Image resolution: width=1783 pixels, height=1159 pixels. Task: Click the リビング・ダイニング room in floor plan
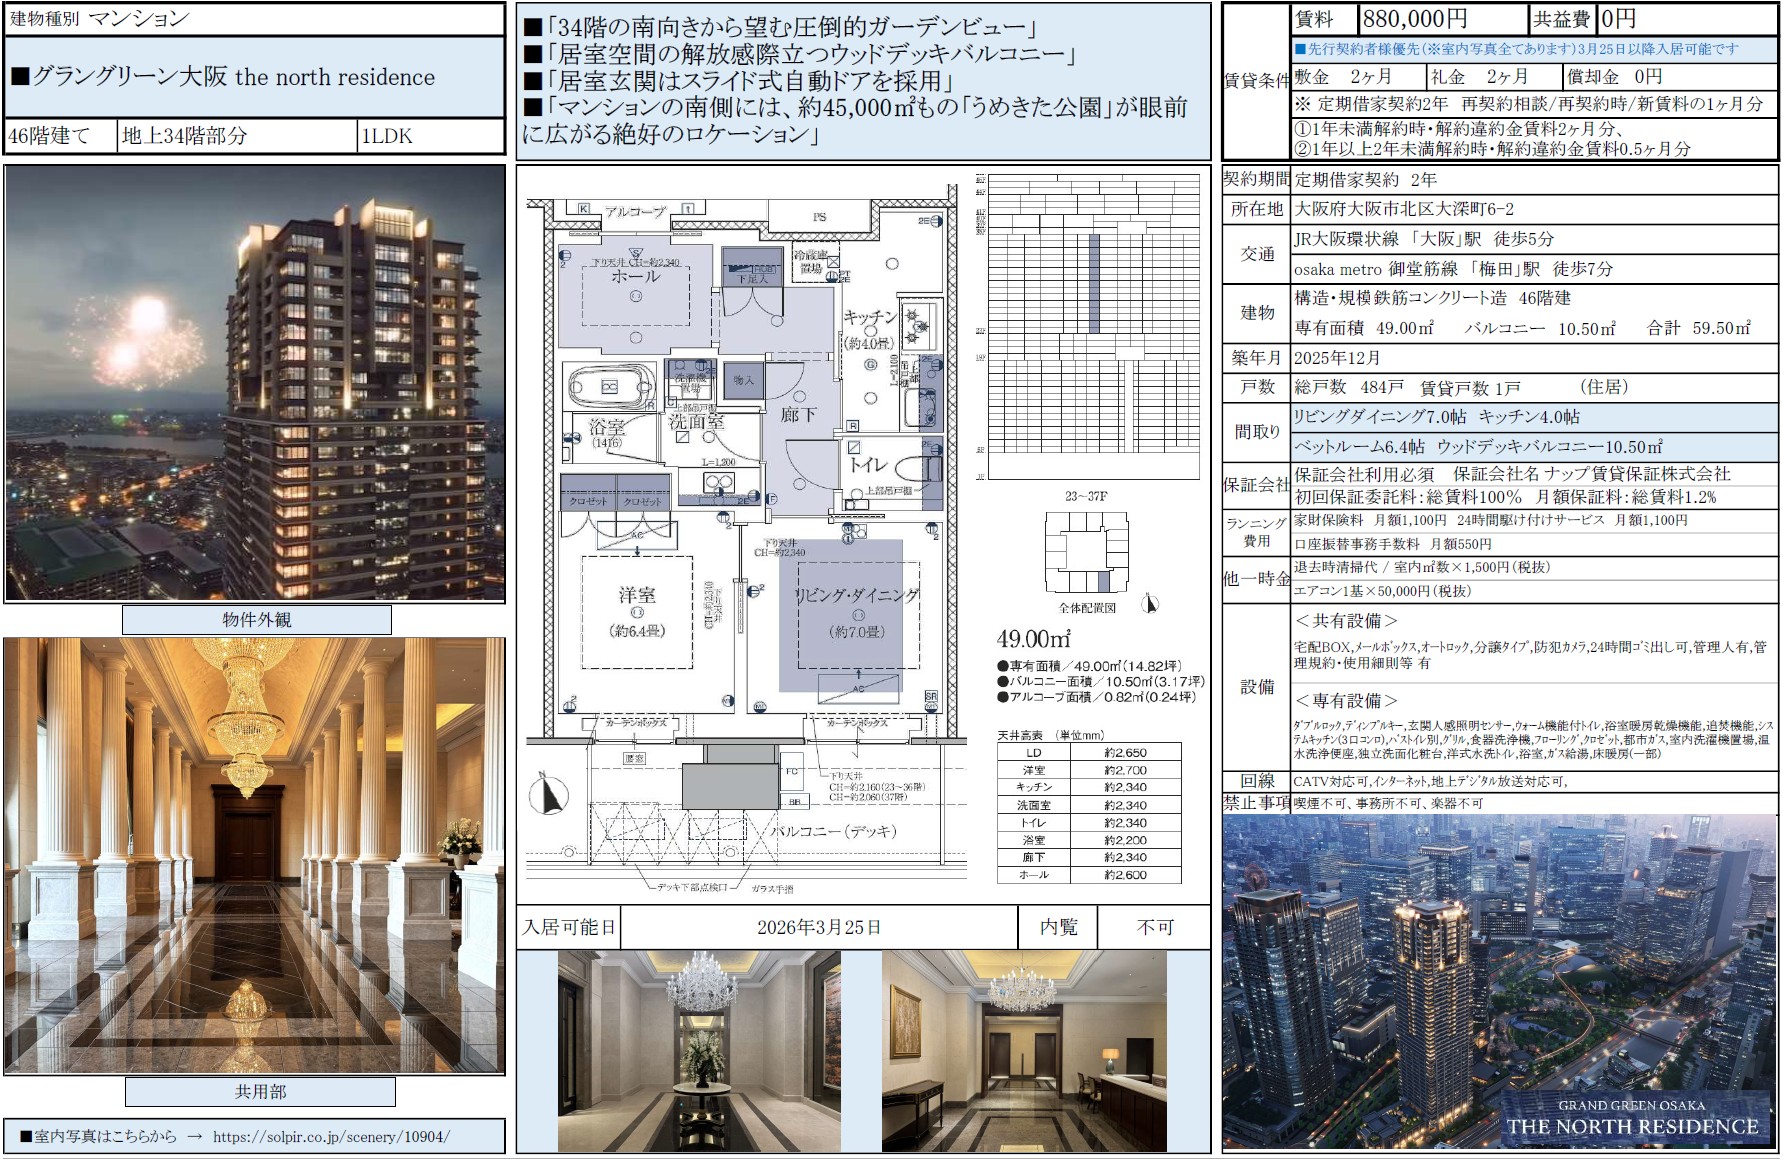point(856,612)
